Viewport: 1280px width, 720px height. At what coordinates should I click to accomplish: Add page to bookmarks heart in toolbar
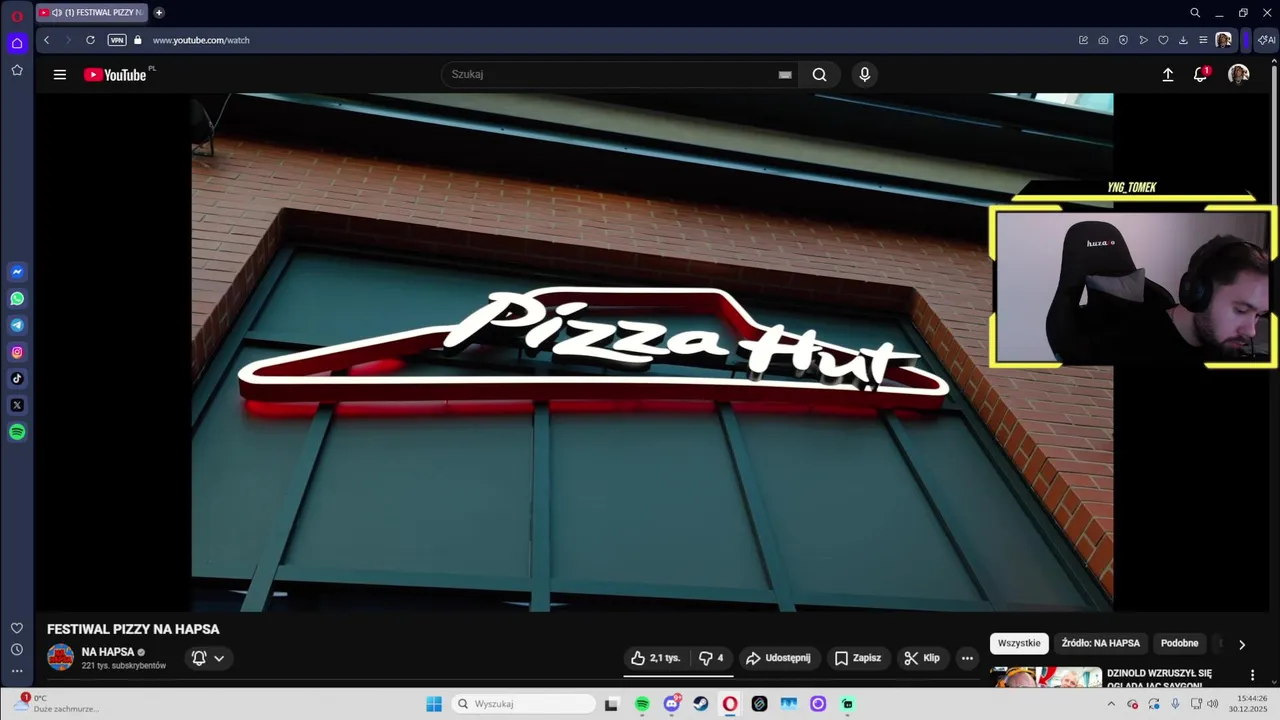click(x=1163, y=40)
